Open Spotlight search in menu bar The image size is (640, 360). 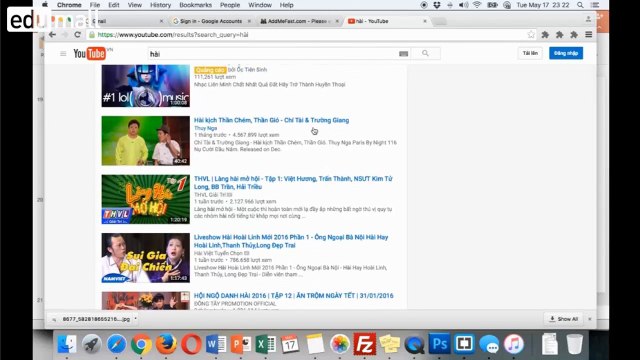click(x=580, y=5)
